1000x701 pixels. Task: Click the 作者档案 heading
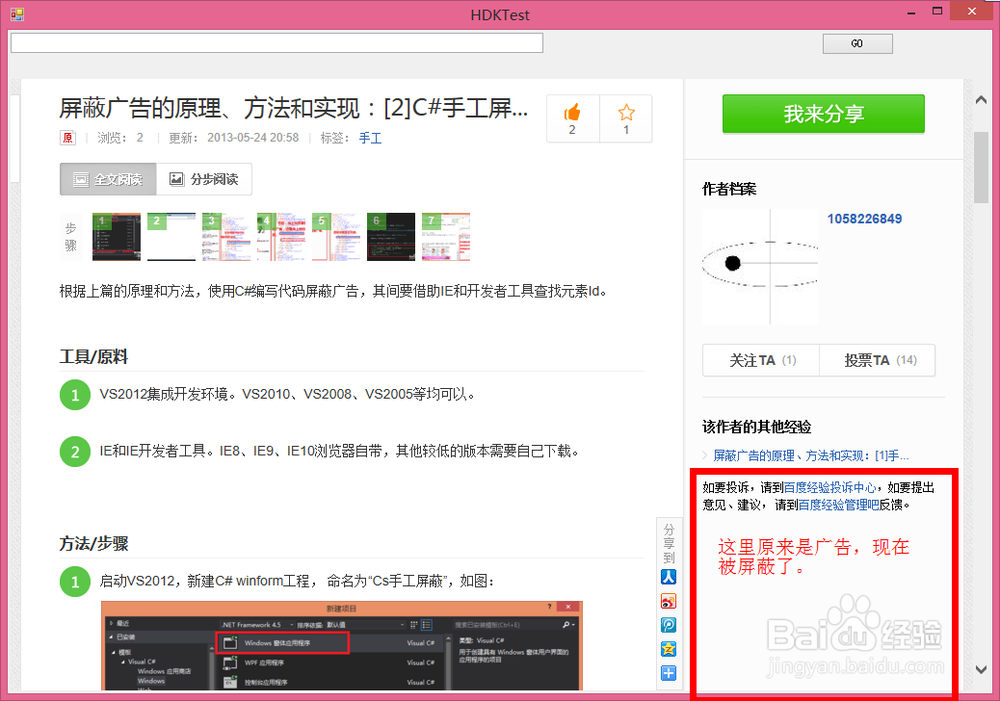click(729, 189)
